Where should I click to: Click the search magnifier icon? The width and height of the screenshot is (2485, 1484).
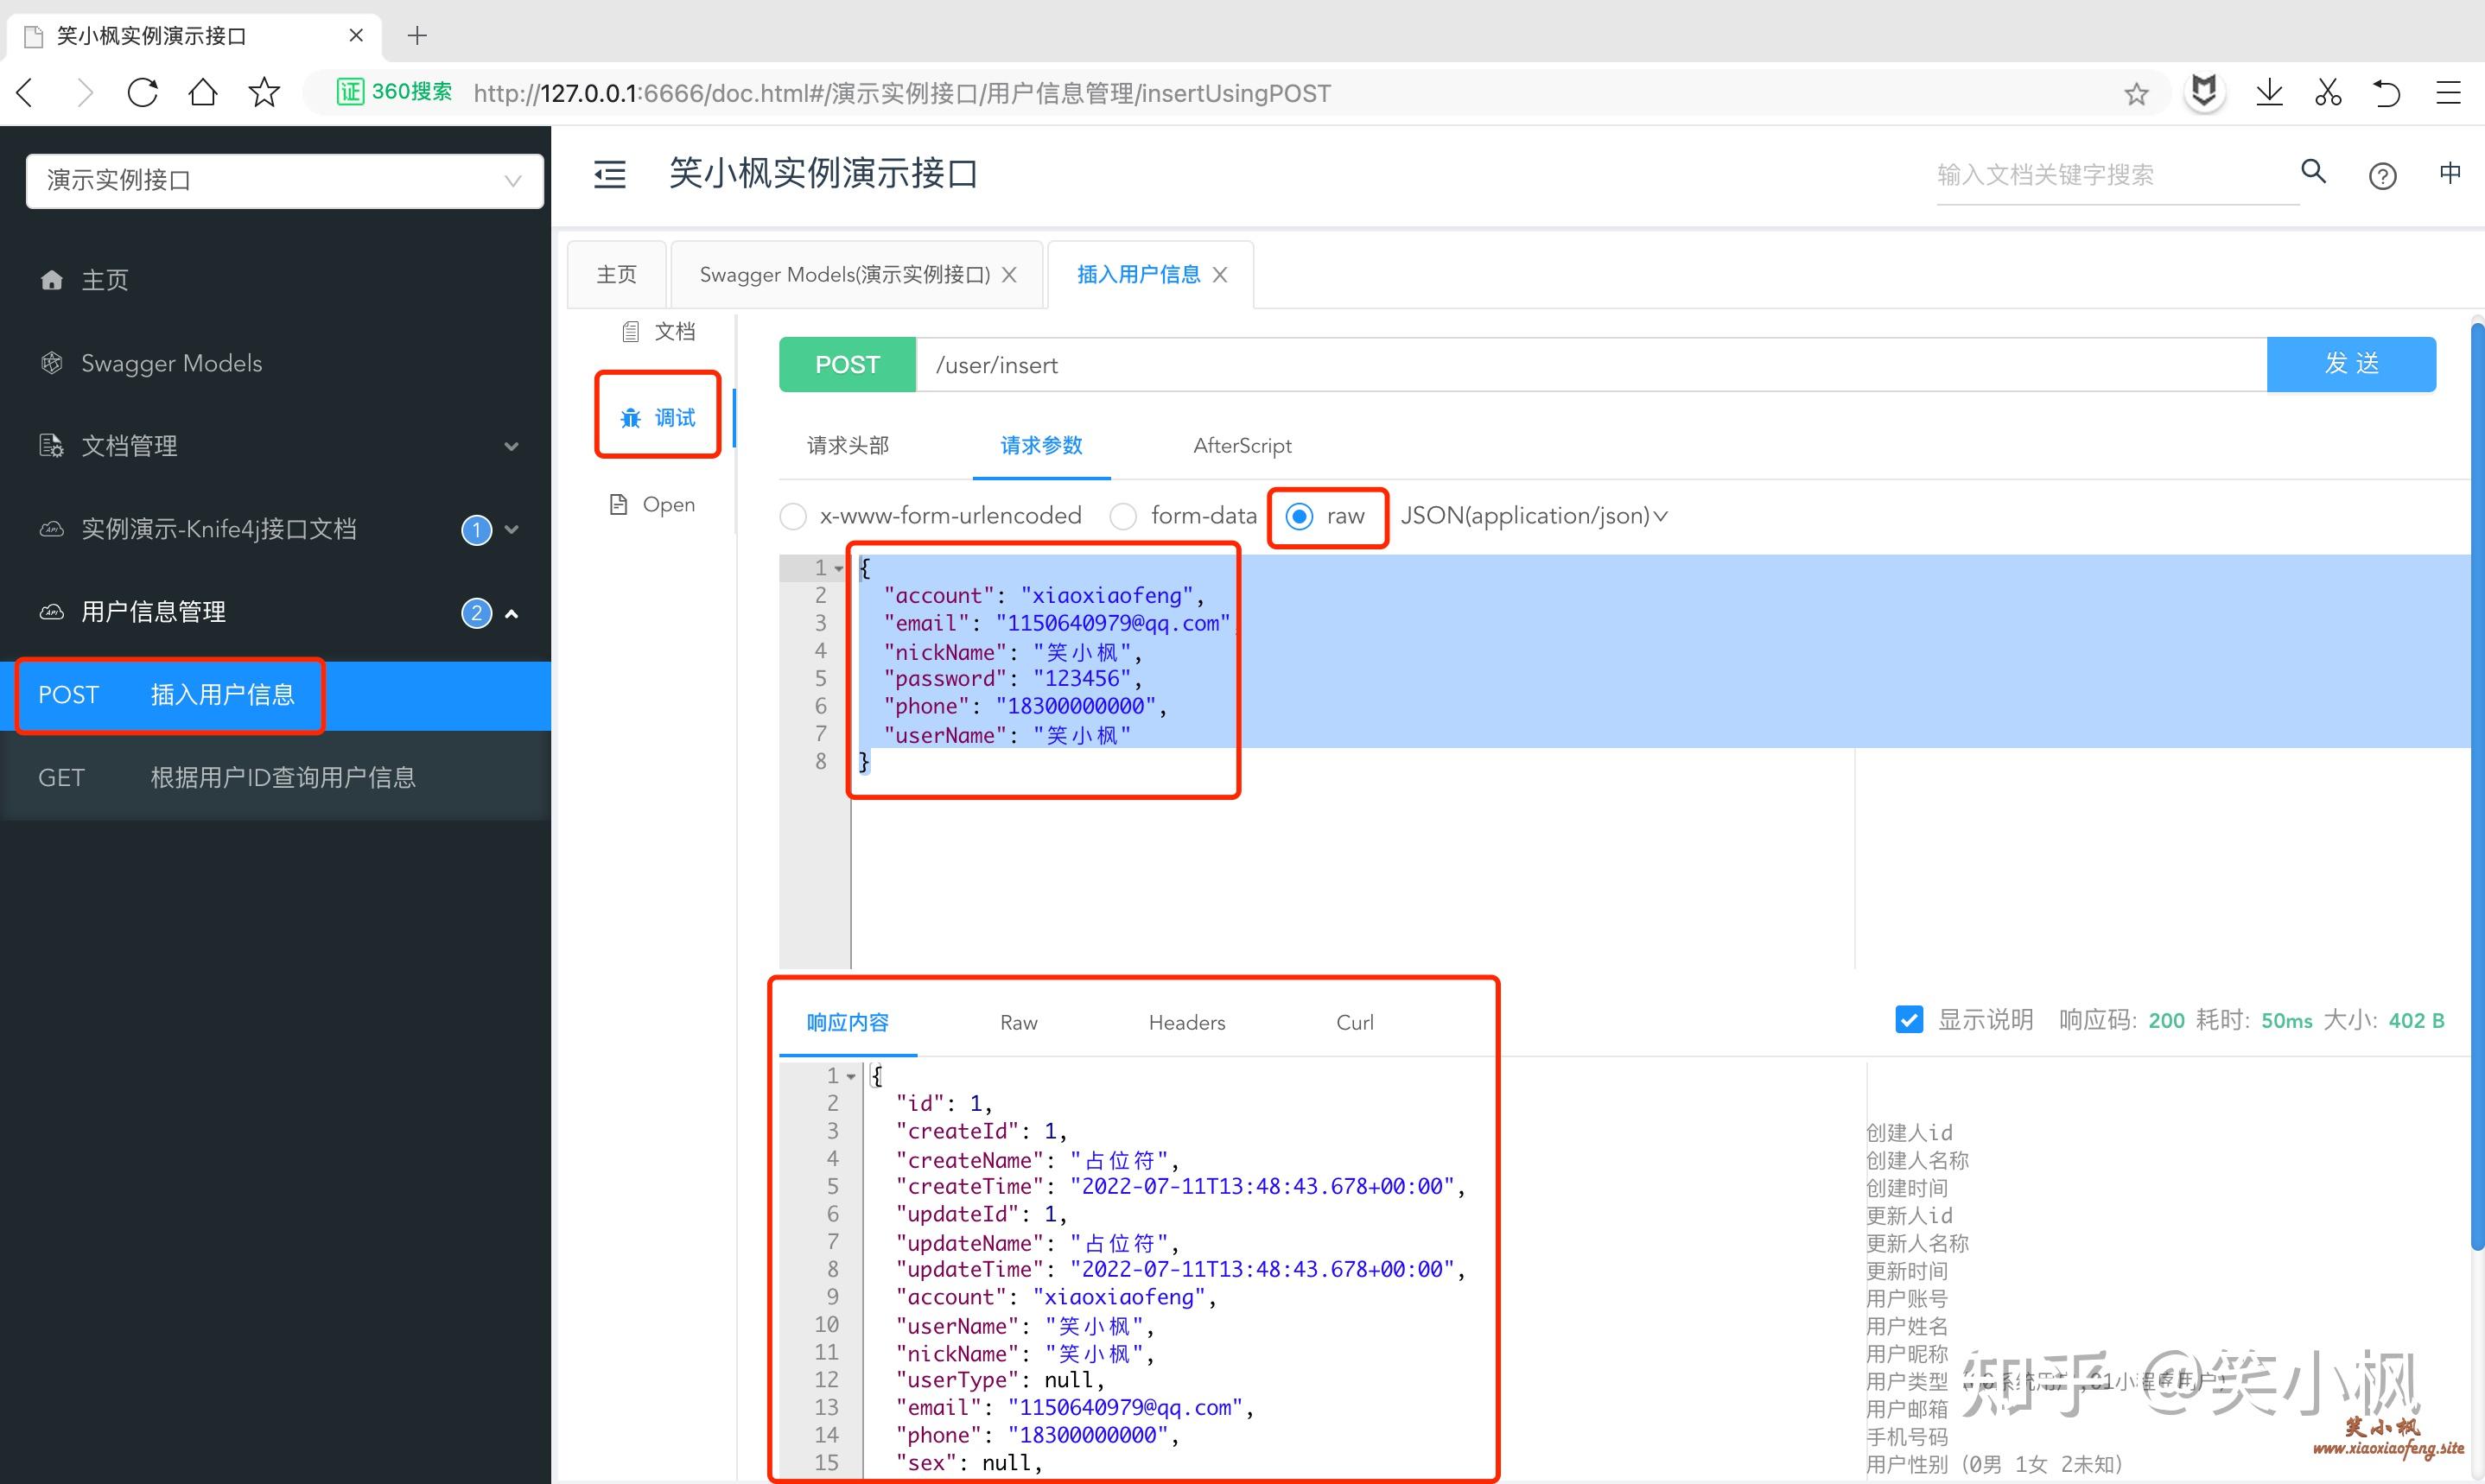(x=2313, y=172)
